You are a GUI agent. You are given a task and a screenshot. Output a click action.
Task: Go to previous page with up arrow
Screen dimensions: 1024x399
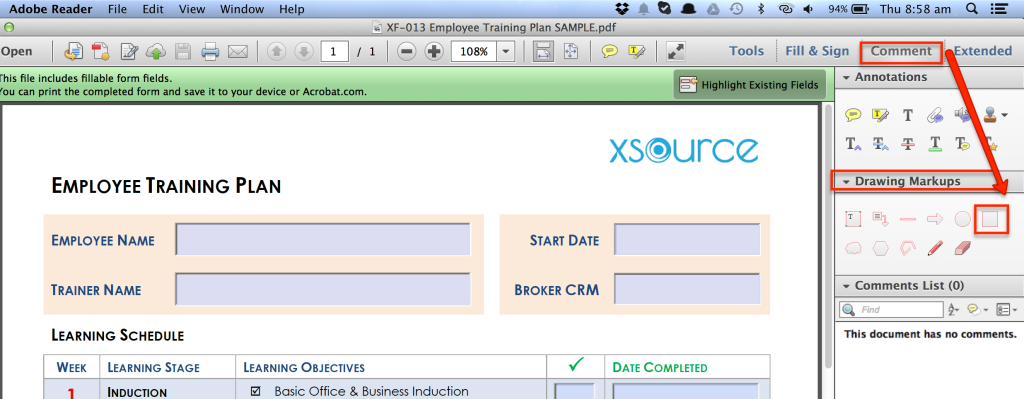click(277, 52)
